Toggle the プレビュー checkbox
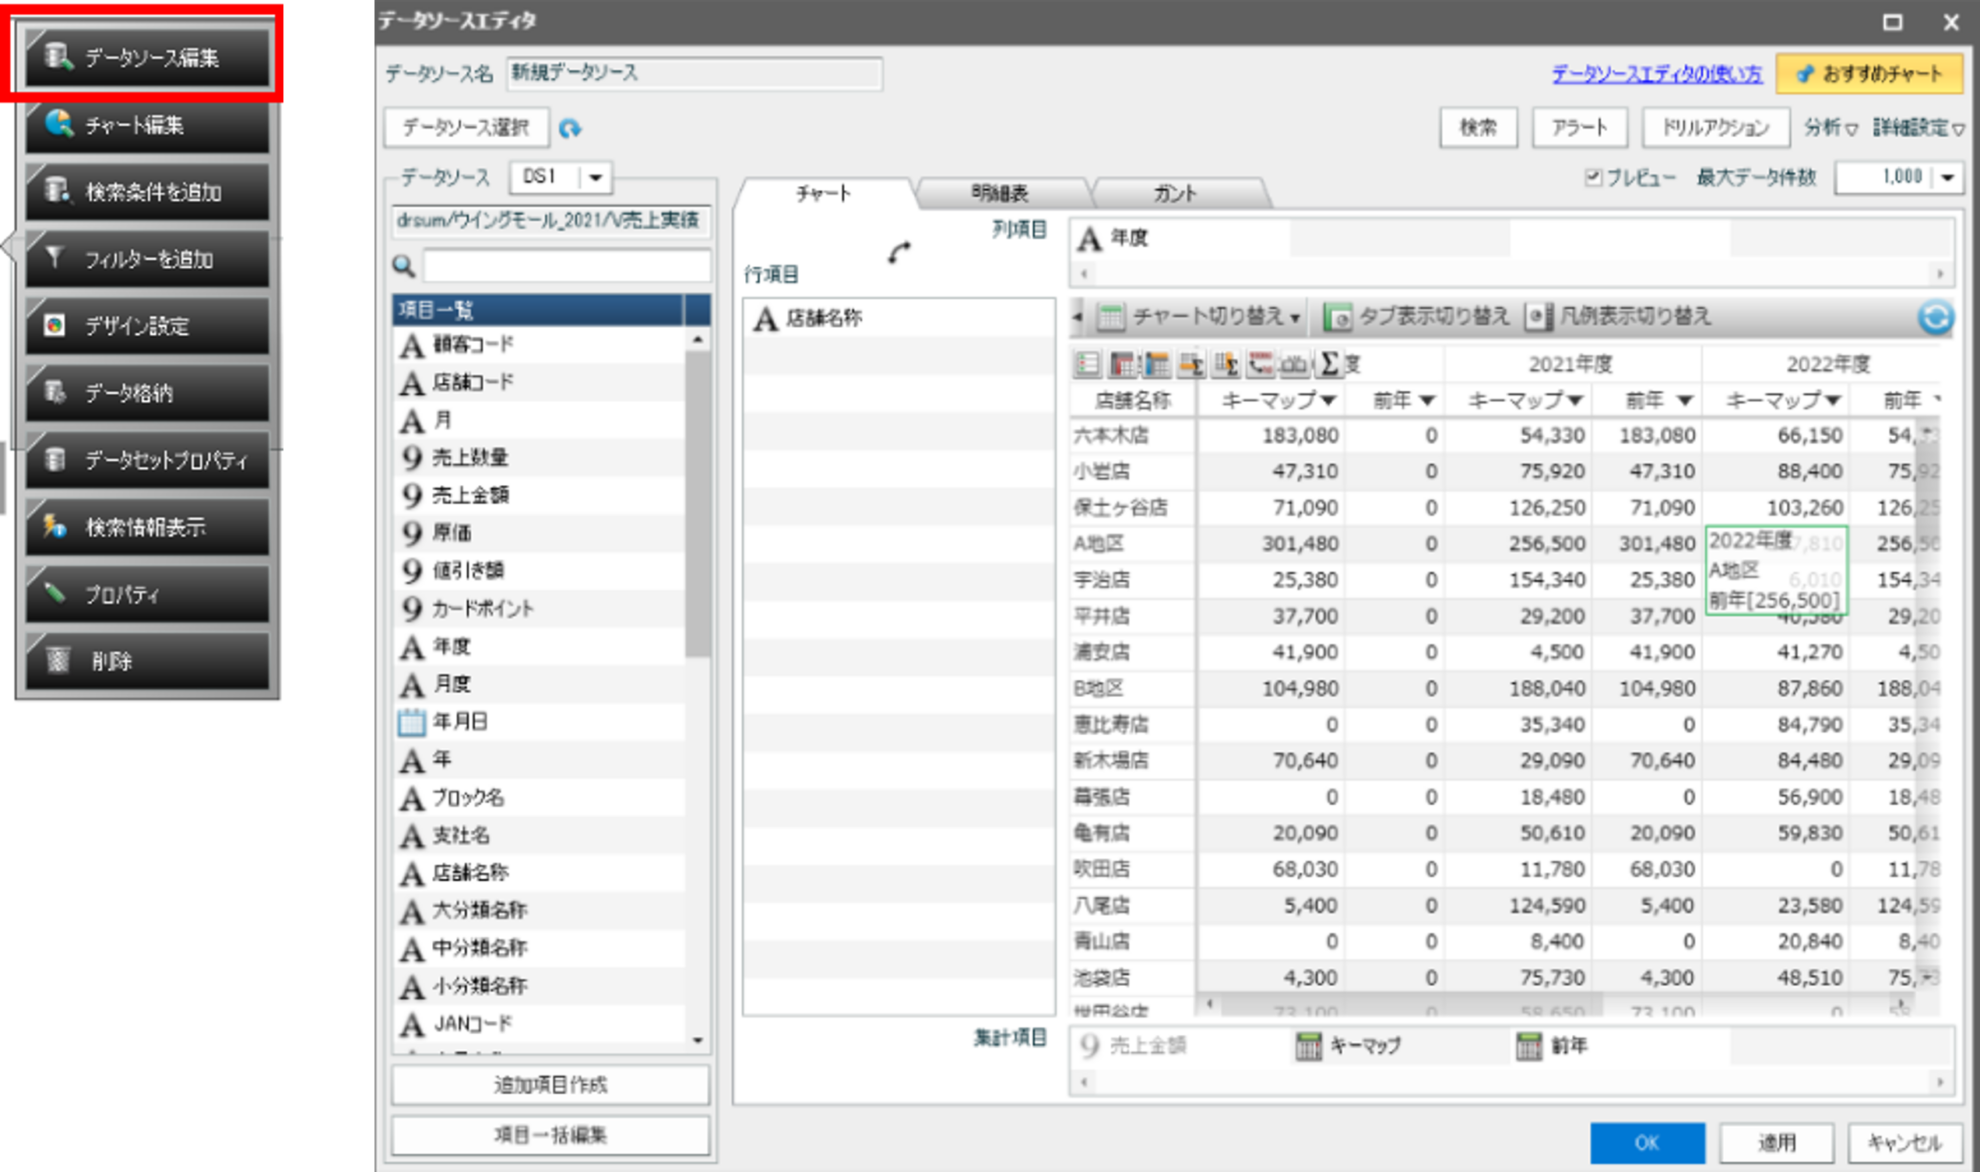The height and width of the screenshot is (1172, 1980). point(1593,178)
